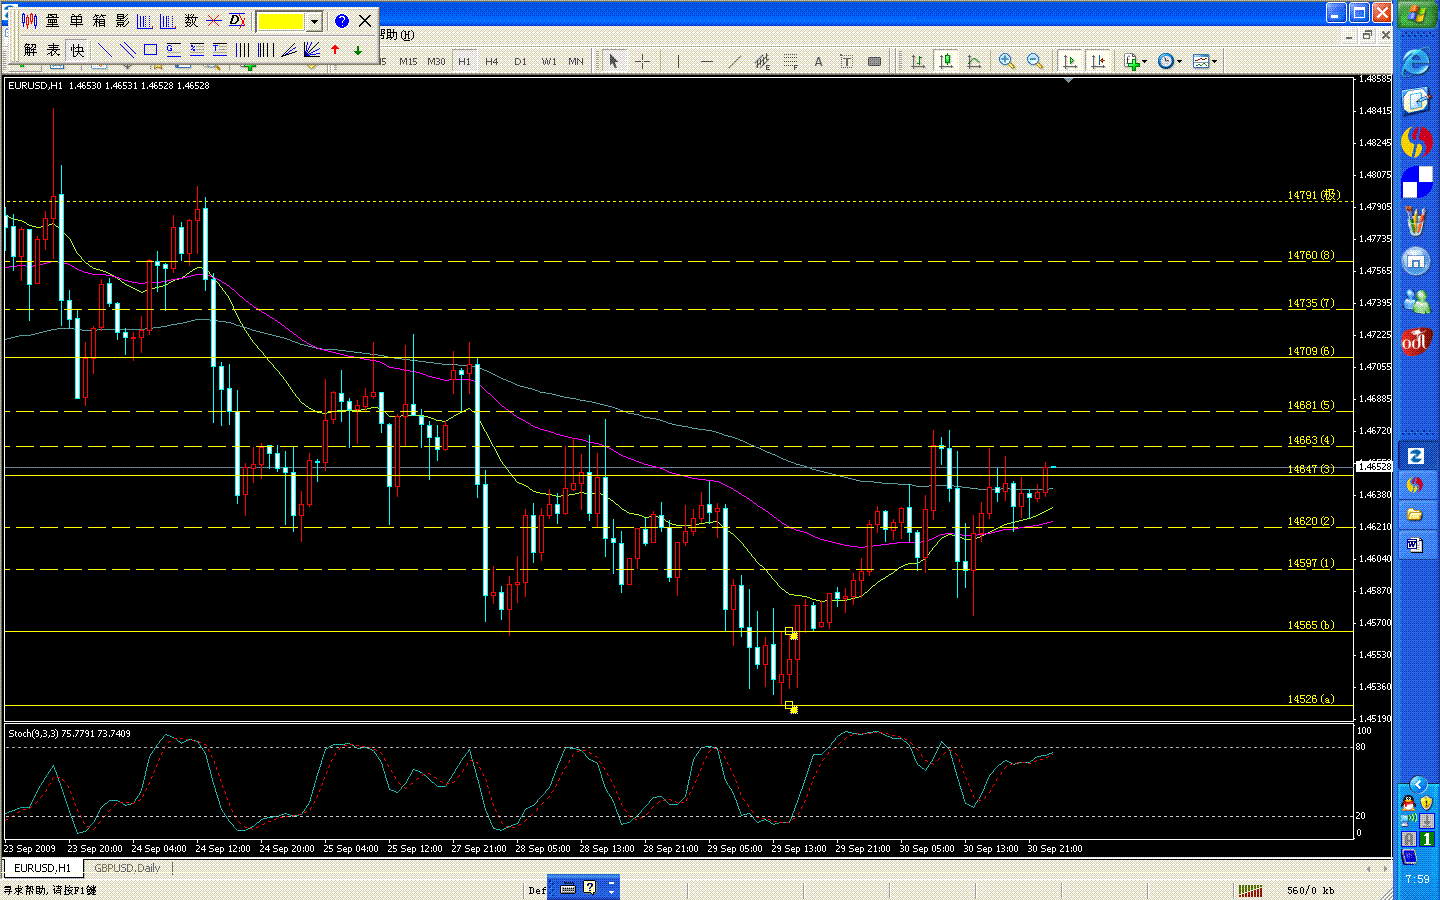Viewport: 1440px width, 900px height.
Task: Place a red up arrow marker
Action: click(335, 50)
